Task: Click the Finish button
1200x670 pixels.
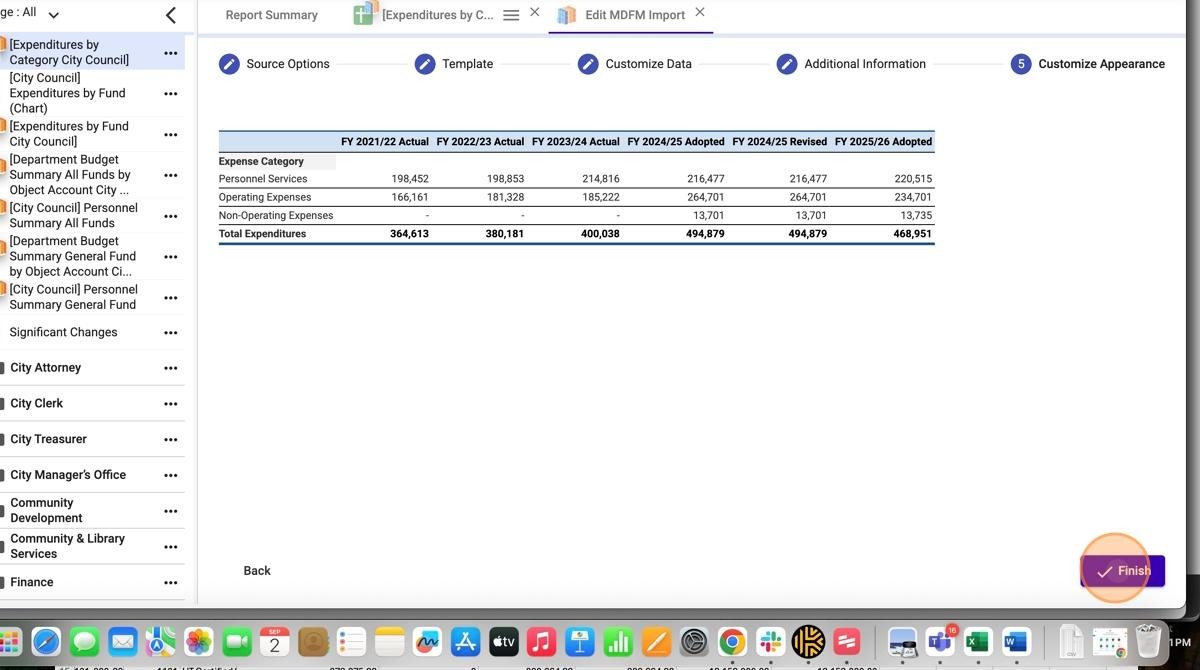Action: coord(1122,571)
